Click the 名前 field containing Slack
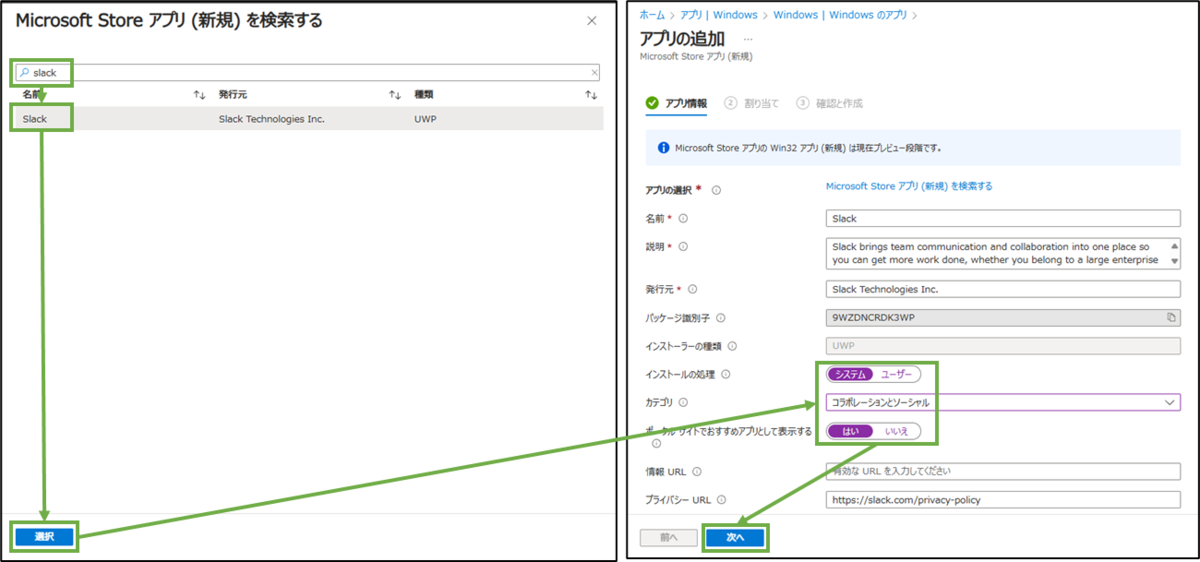 pyautogui.click(x=1003, y=218)
